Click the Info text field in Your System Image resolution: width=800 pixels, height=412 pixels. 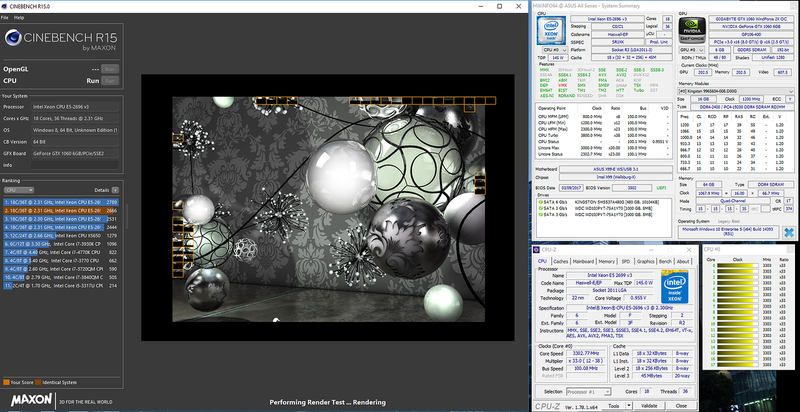[x=75, y=165]
